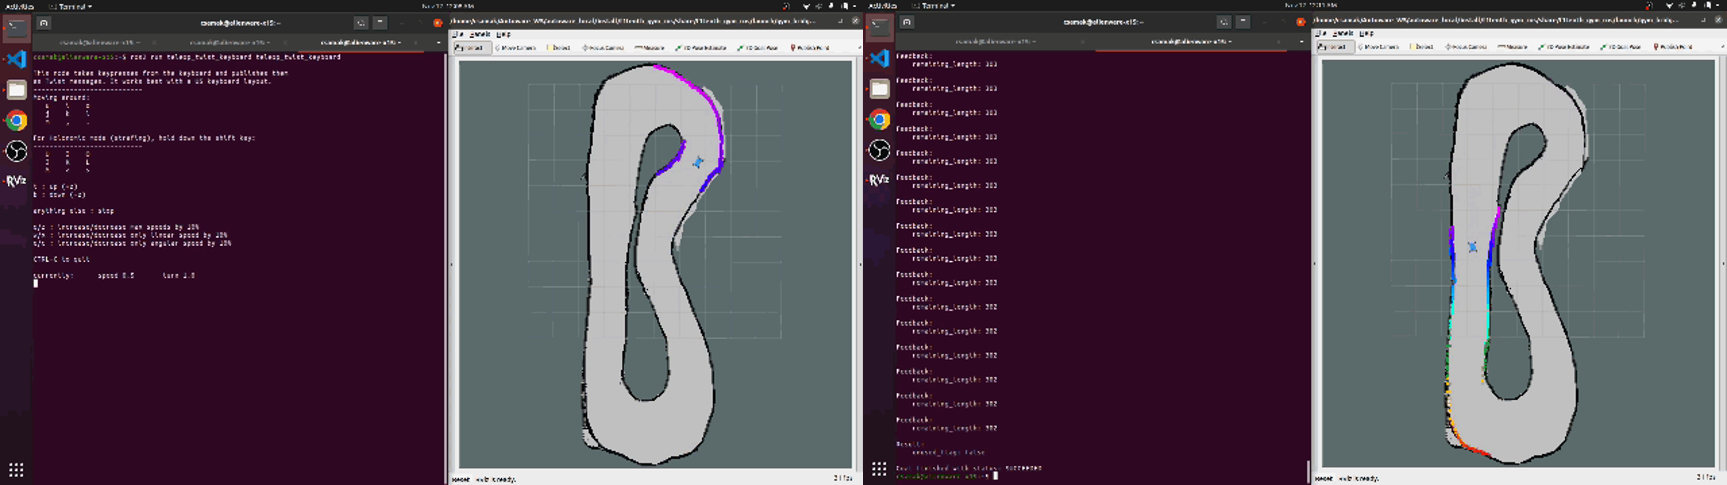Click Focus Camera tool in right RViz toolbar
The width and height of the screenshot is (1727, 485).
pos(1466,47)
